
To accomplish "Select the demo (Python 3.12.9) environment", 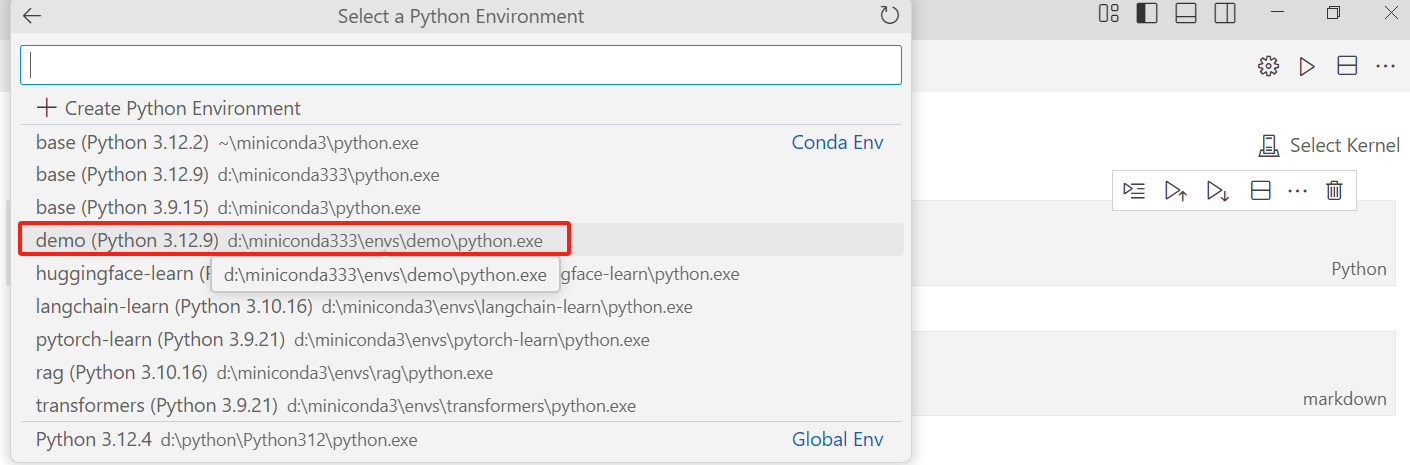I will (x=290, y=241).
